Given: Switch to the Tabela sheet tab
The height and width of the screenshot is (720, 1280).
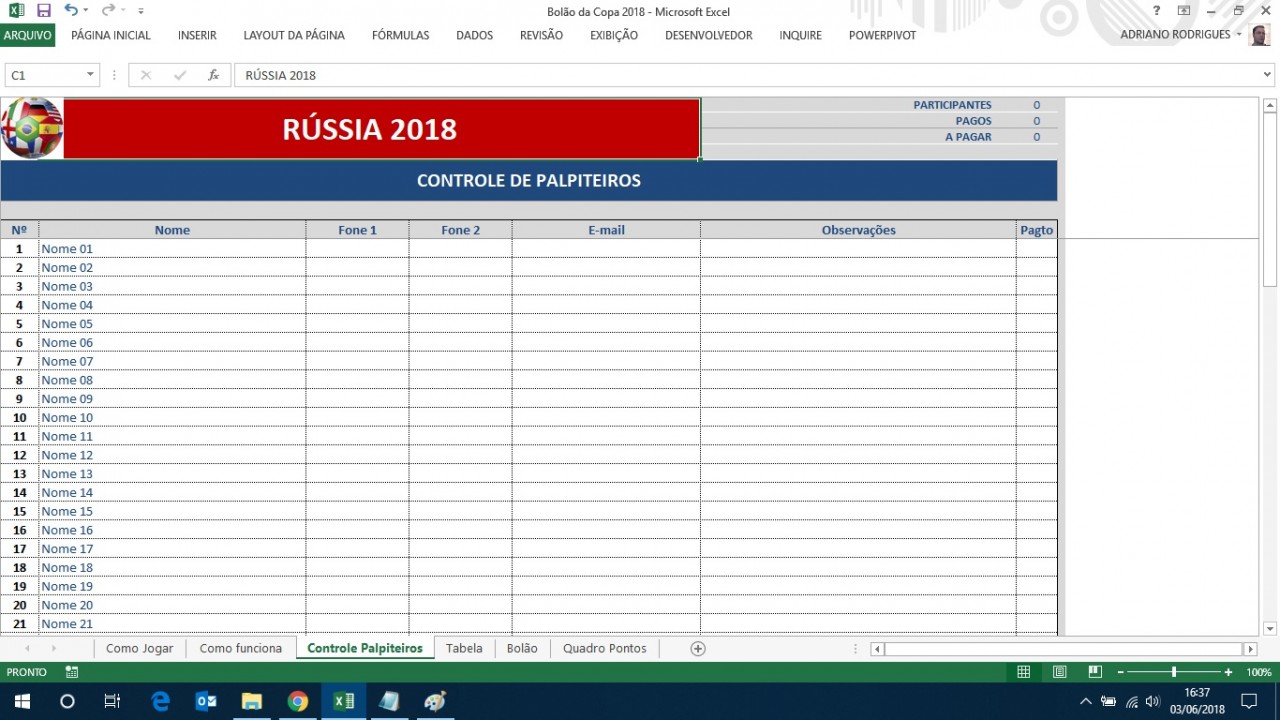Looking at the screenshot, I should point(464,649).
